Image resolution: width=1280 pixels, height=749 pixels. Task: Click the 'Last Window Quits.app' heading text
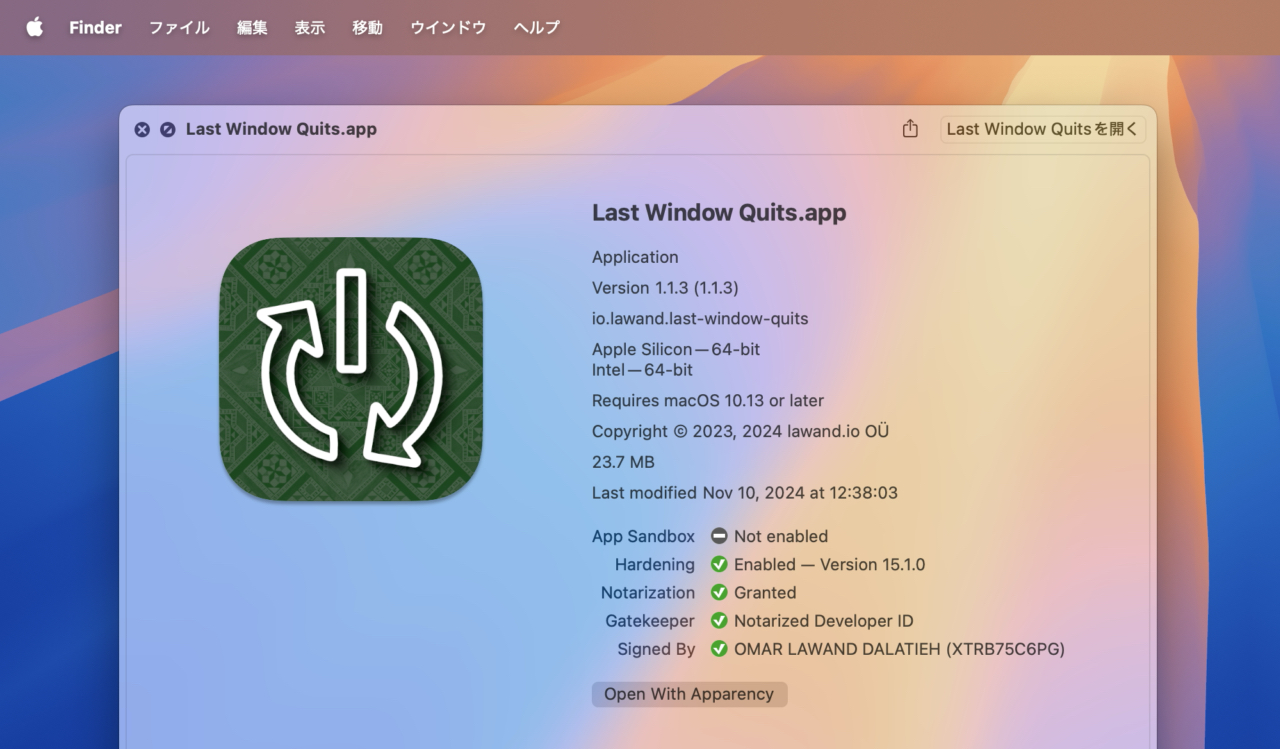(719, 212)
